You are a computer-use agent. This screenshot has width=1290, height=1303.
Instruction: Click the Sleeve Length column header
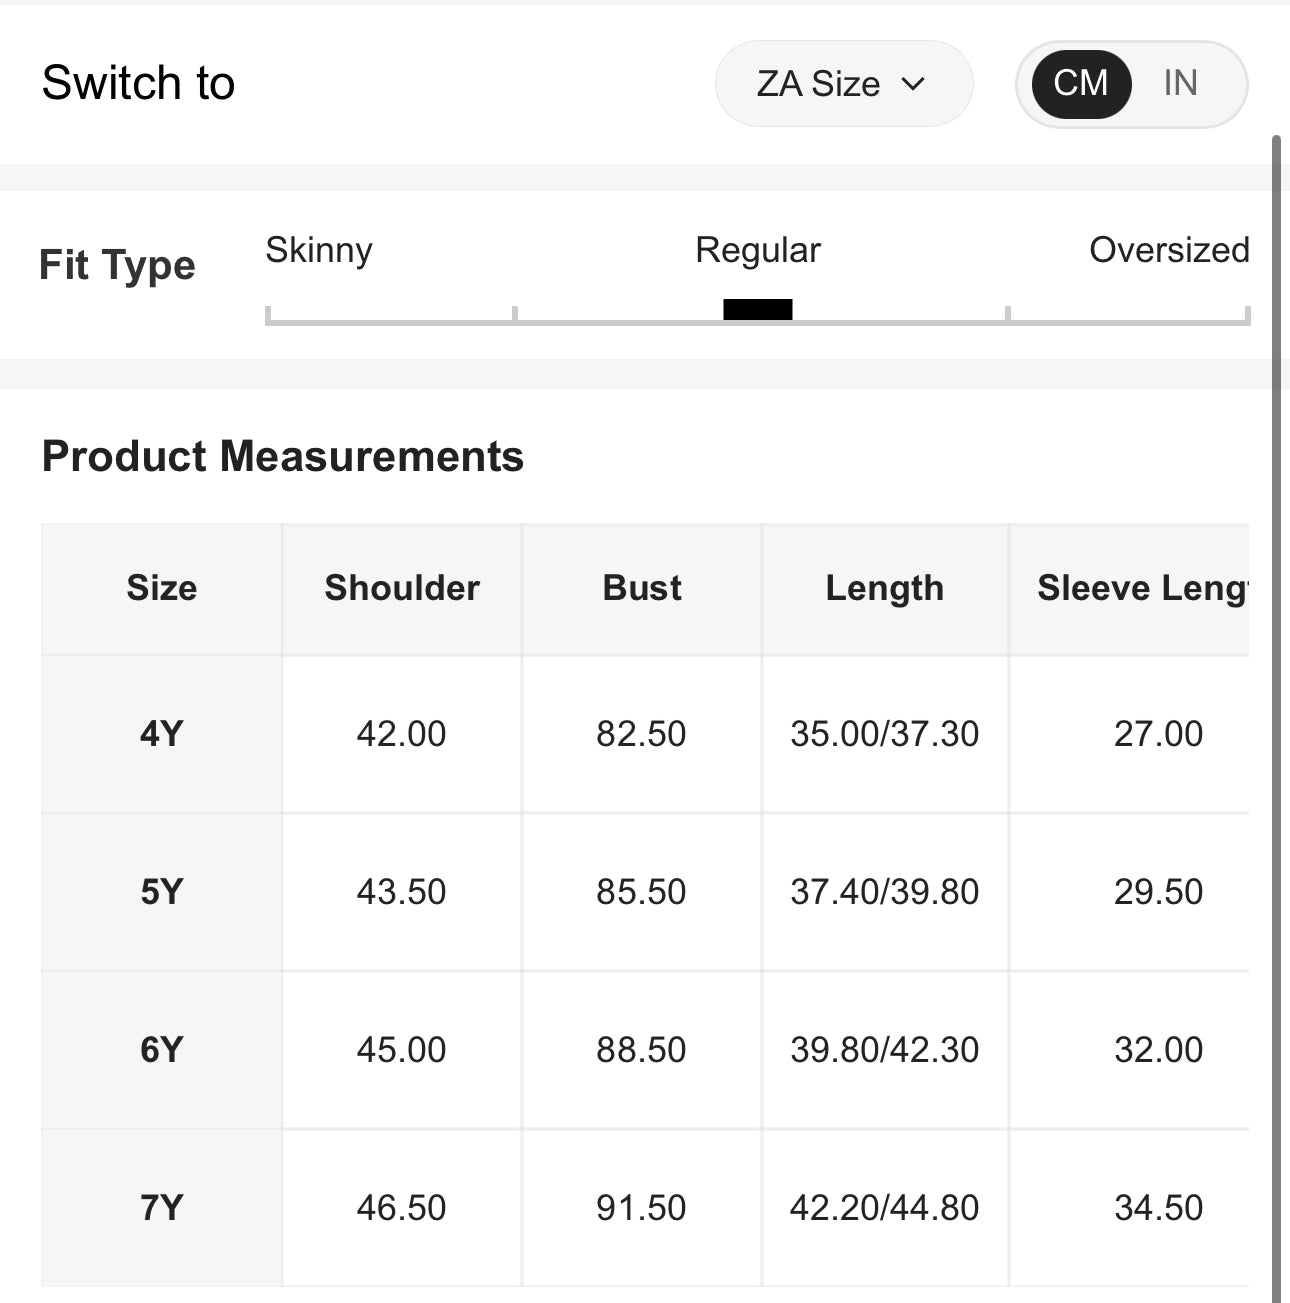pyautogui.click(x=1140, y=588)
